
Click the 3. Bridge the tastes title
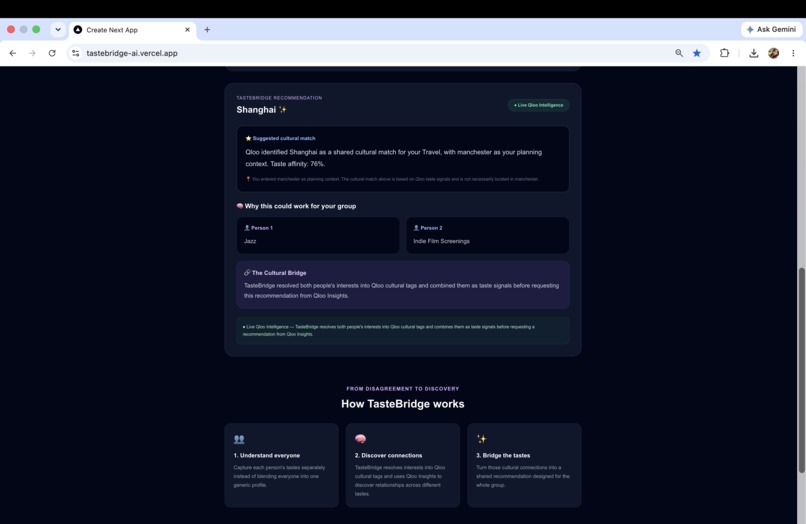click(x=503, y=455)
